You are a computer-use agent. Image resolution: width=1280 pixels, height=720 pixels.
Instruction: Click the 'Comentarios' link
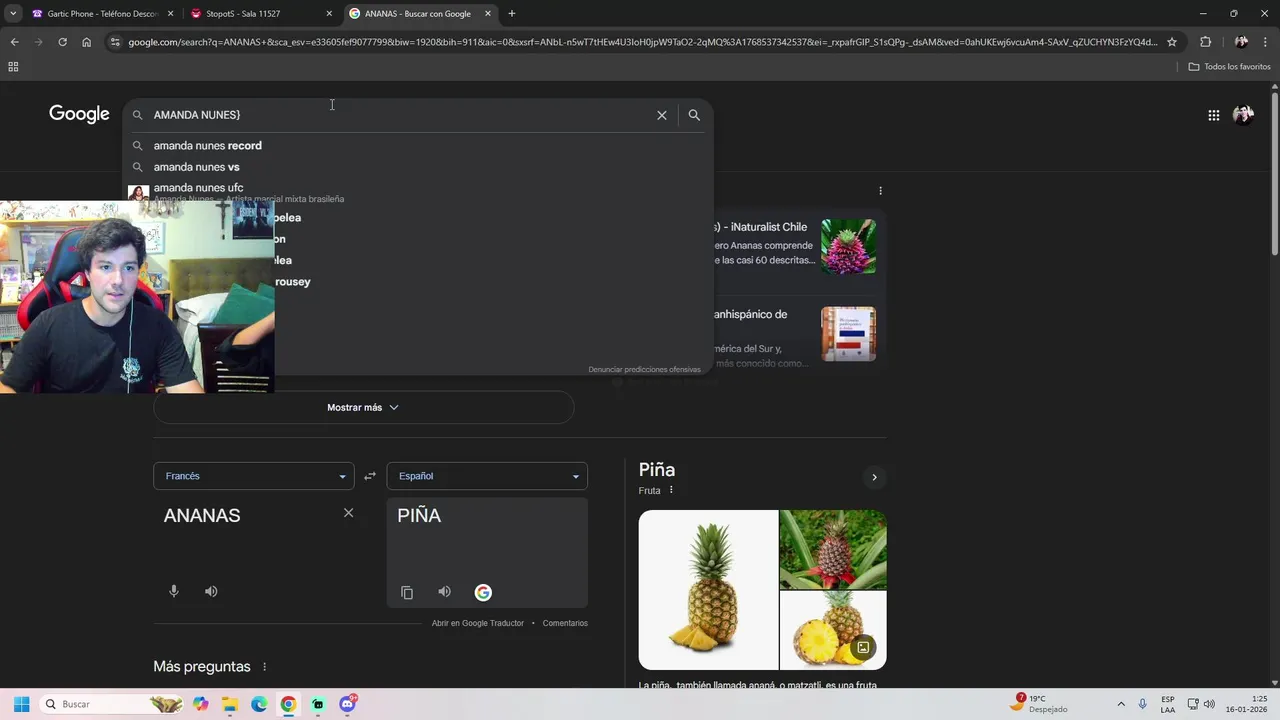click(565, 623)
